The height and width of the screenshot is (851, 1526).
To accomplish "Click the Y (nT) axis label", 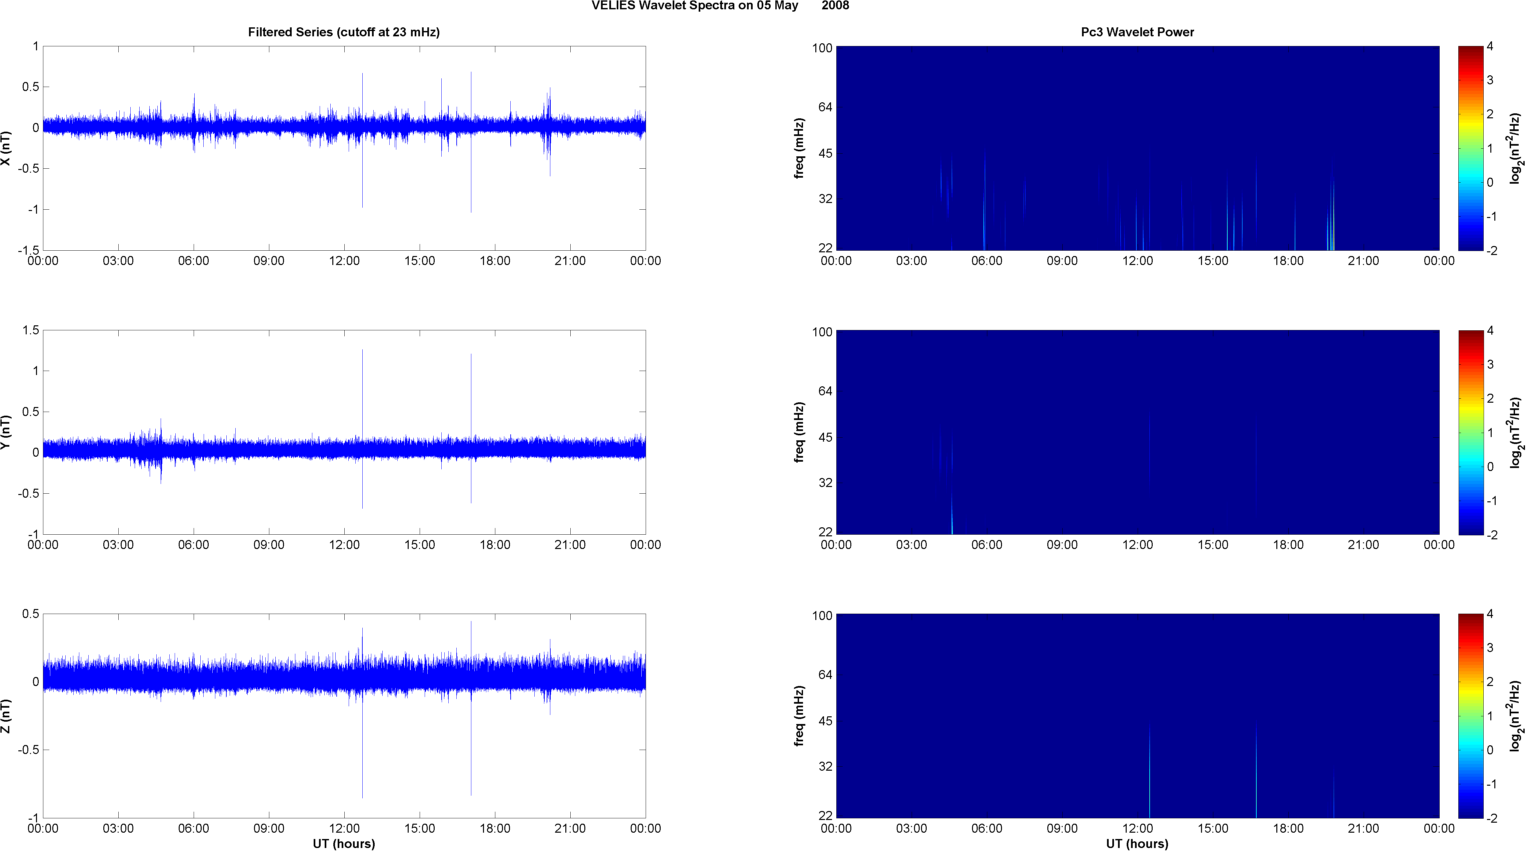I will [x=6, y=432].
